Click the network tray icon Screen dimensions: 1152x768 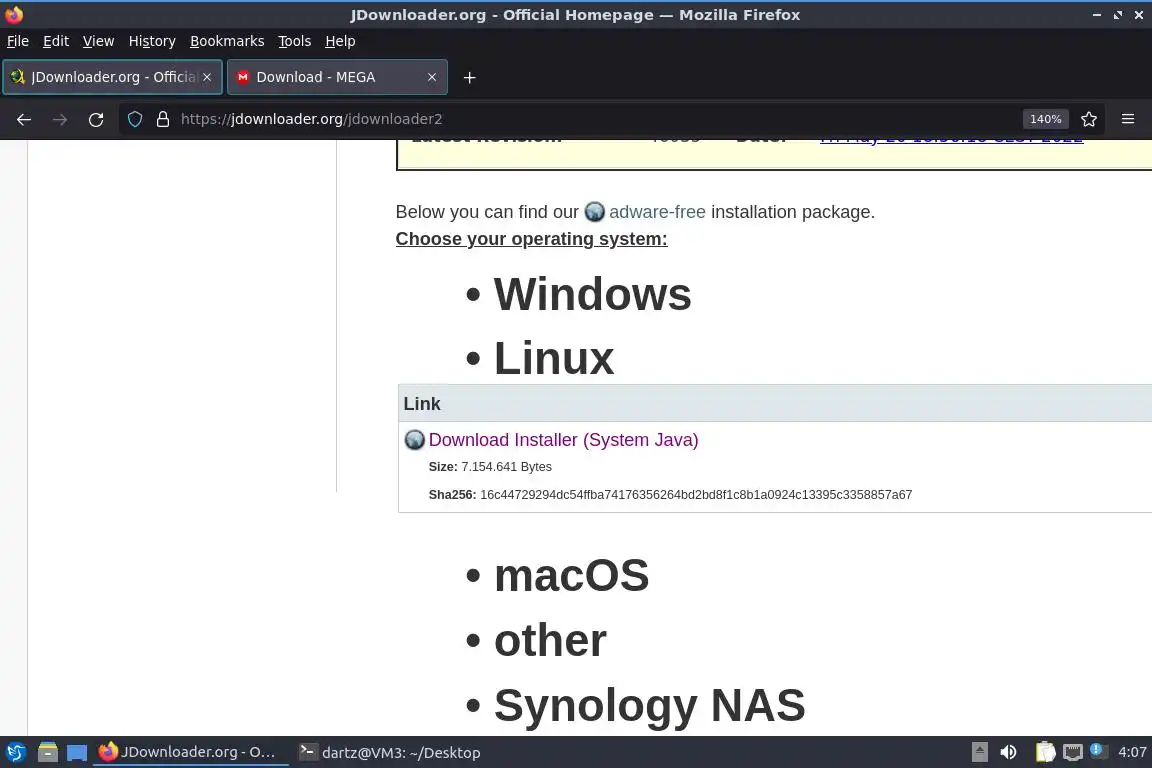(1073, 752)
